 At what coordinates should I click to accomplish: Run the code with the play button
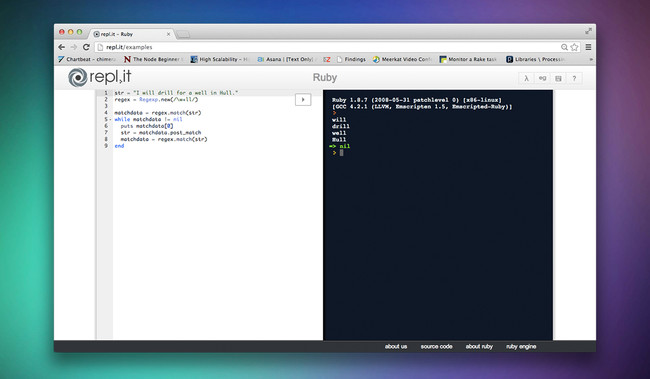(303, 100)
